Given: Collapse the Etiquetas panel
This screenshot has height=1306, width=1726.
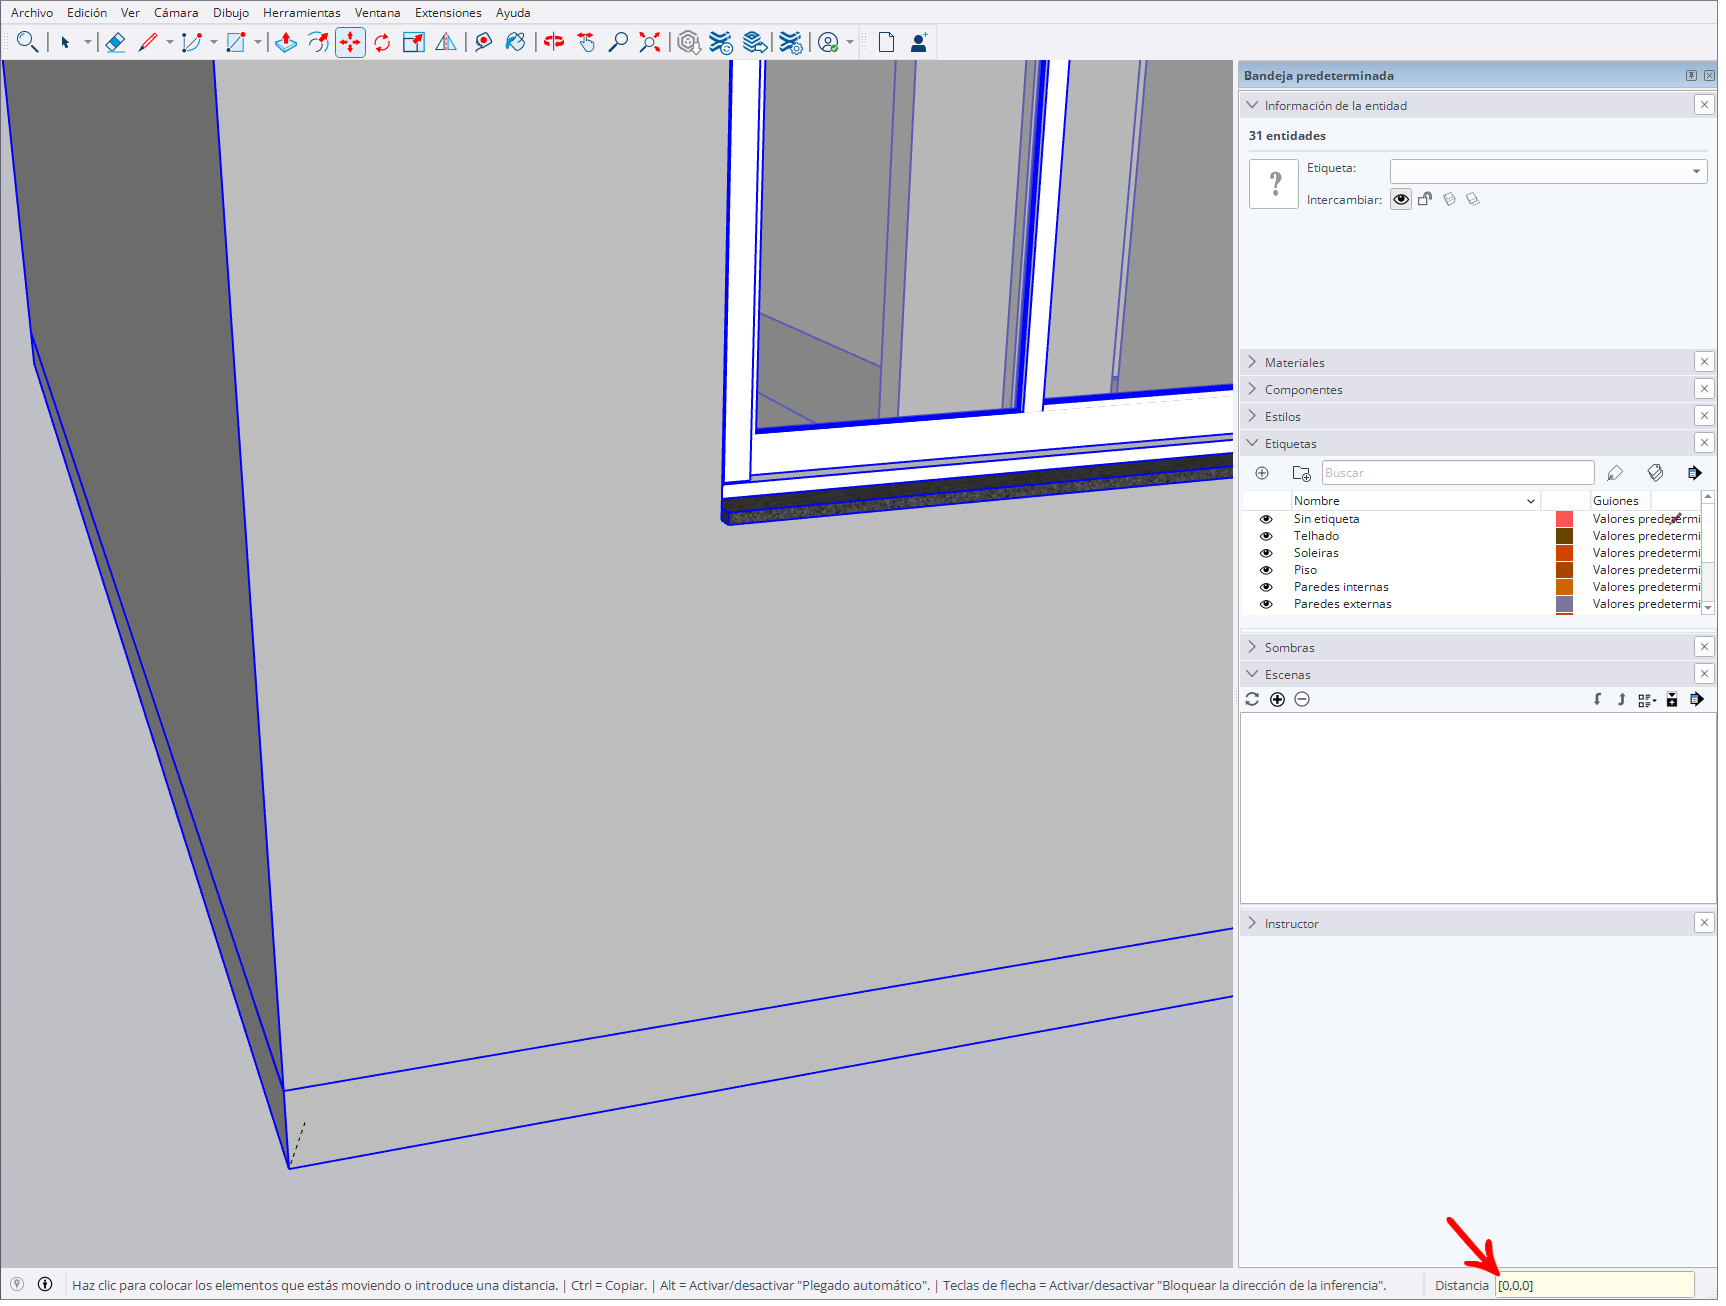Looking at the screenshot, I should click(x=1252, y=443).
